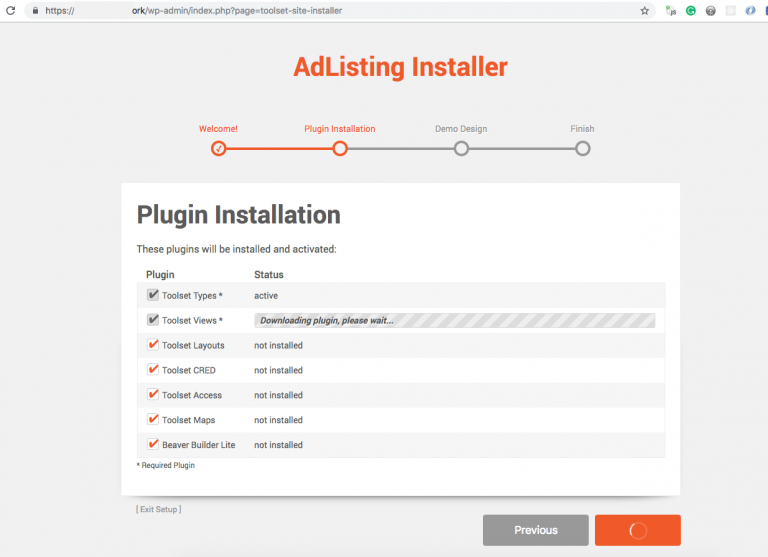Image resolution: width=768 pixels, height=557 pixels.
Task: Click the 'Beaver Builder Lite' plugin name
Action: coord(198,445)
